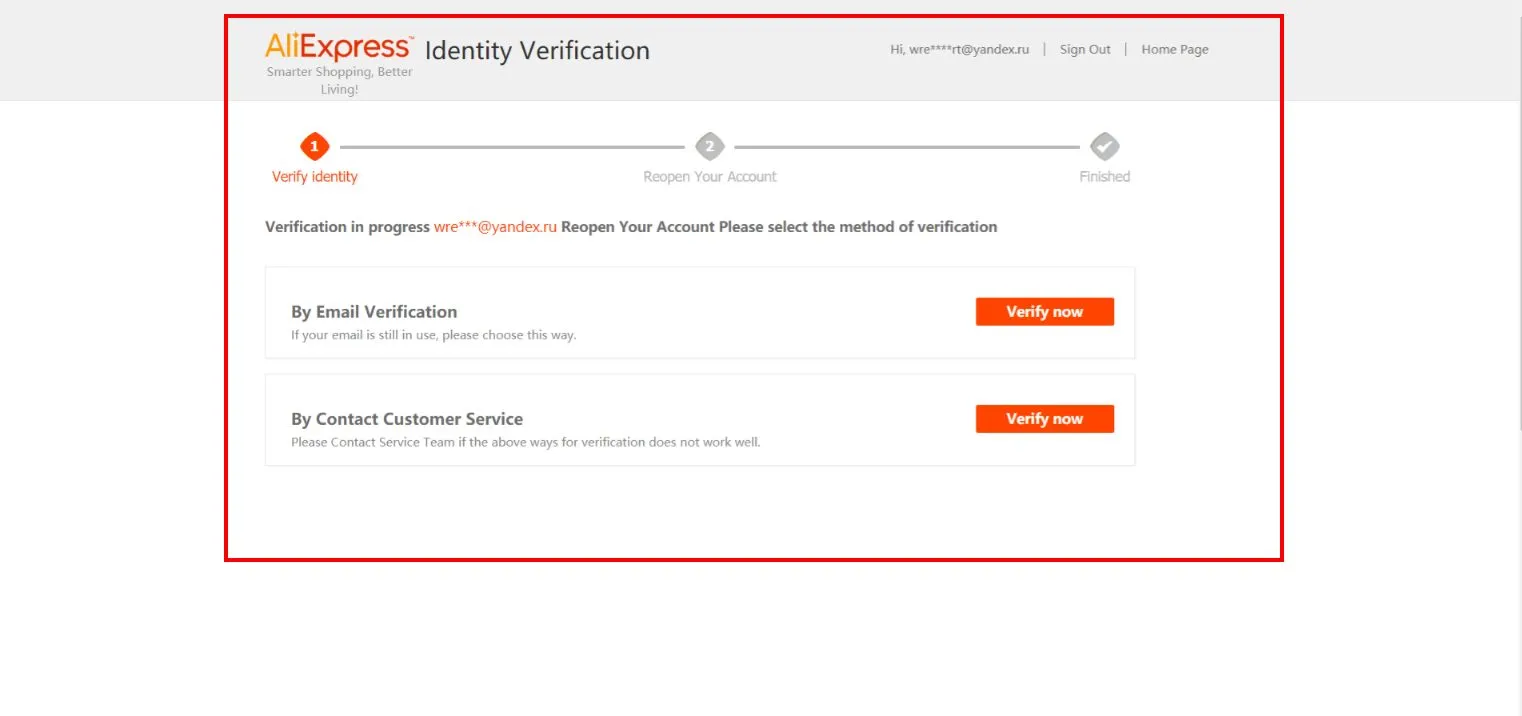Viewport: 1522px width, 716px height.
Task: Select the By Contact Customer Service heading
Action: (407, 419)
